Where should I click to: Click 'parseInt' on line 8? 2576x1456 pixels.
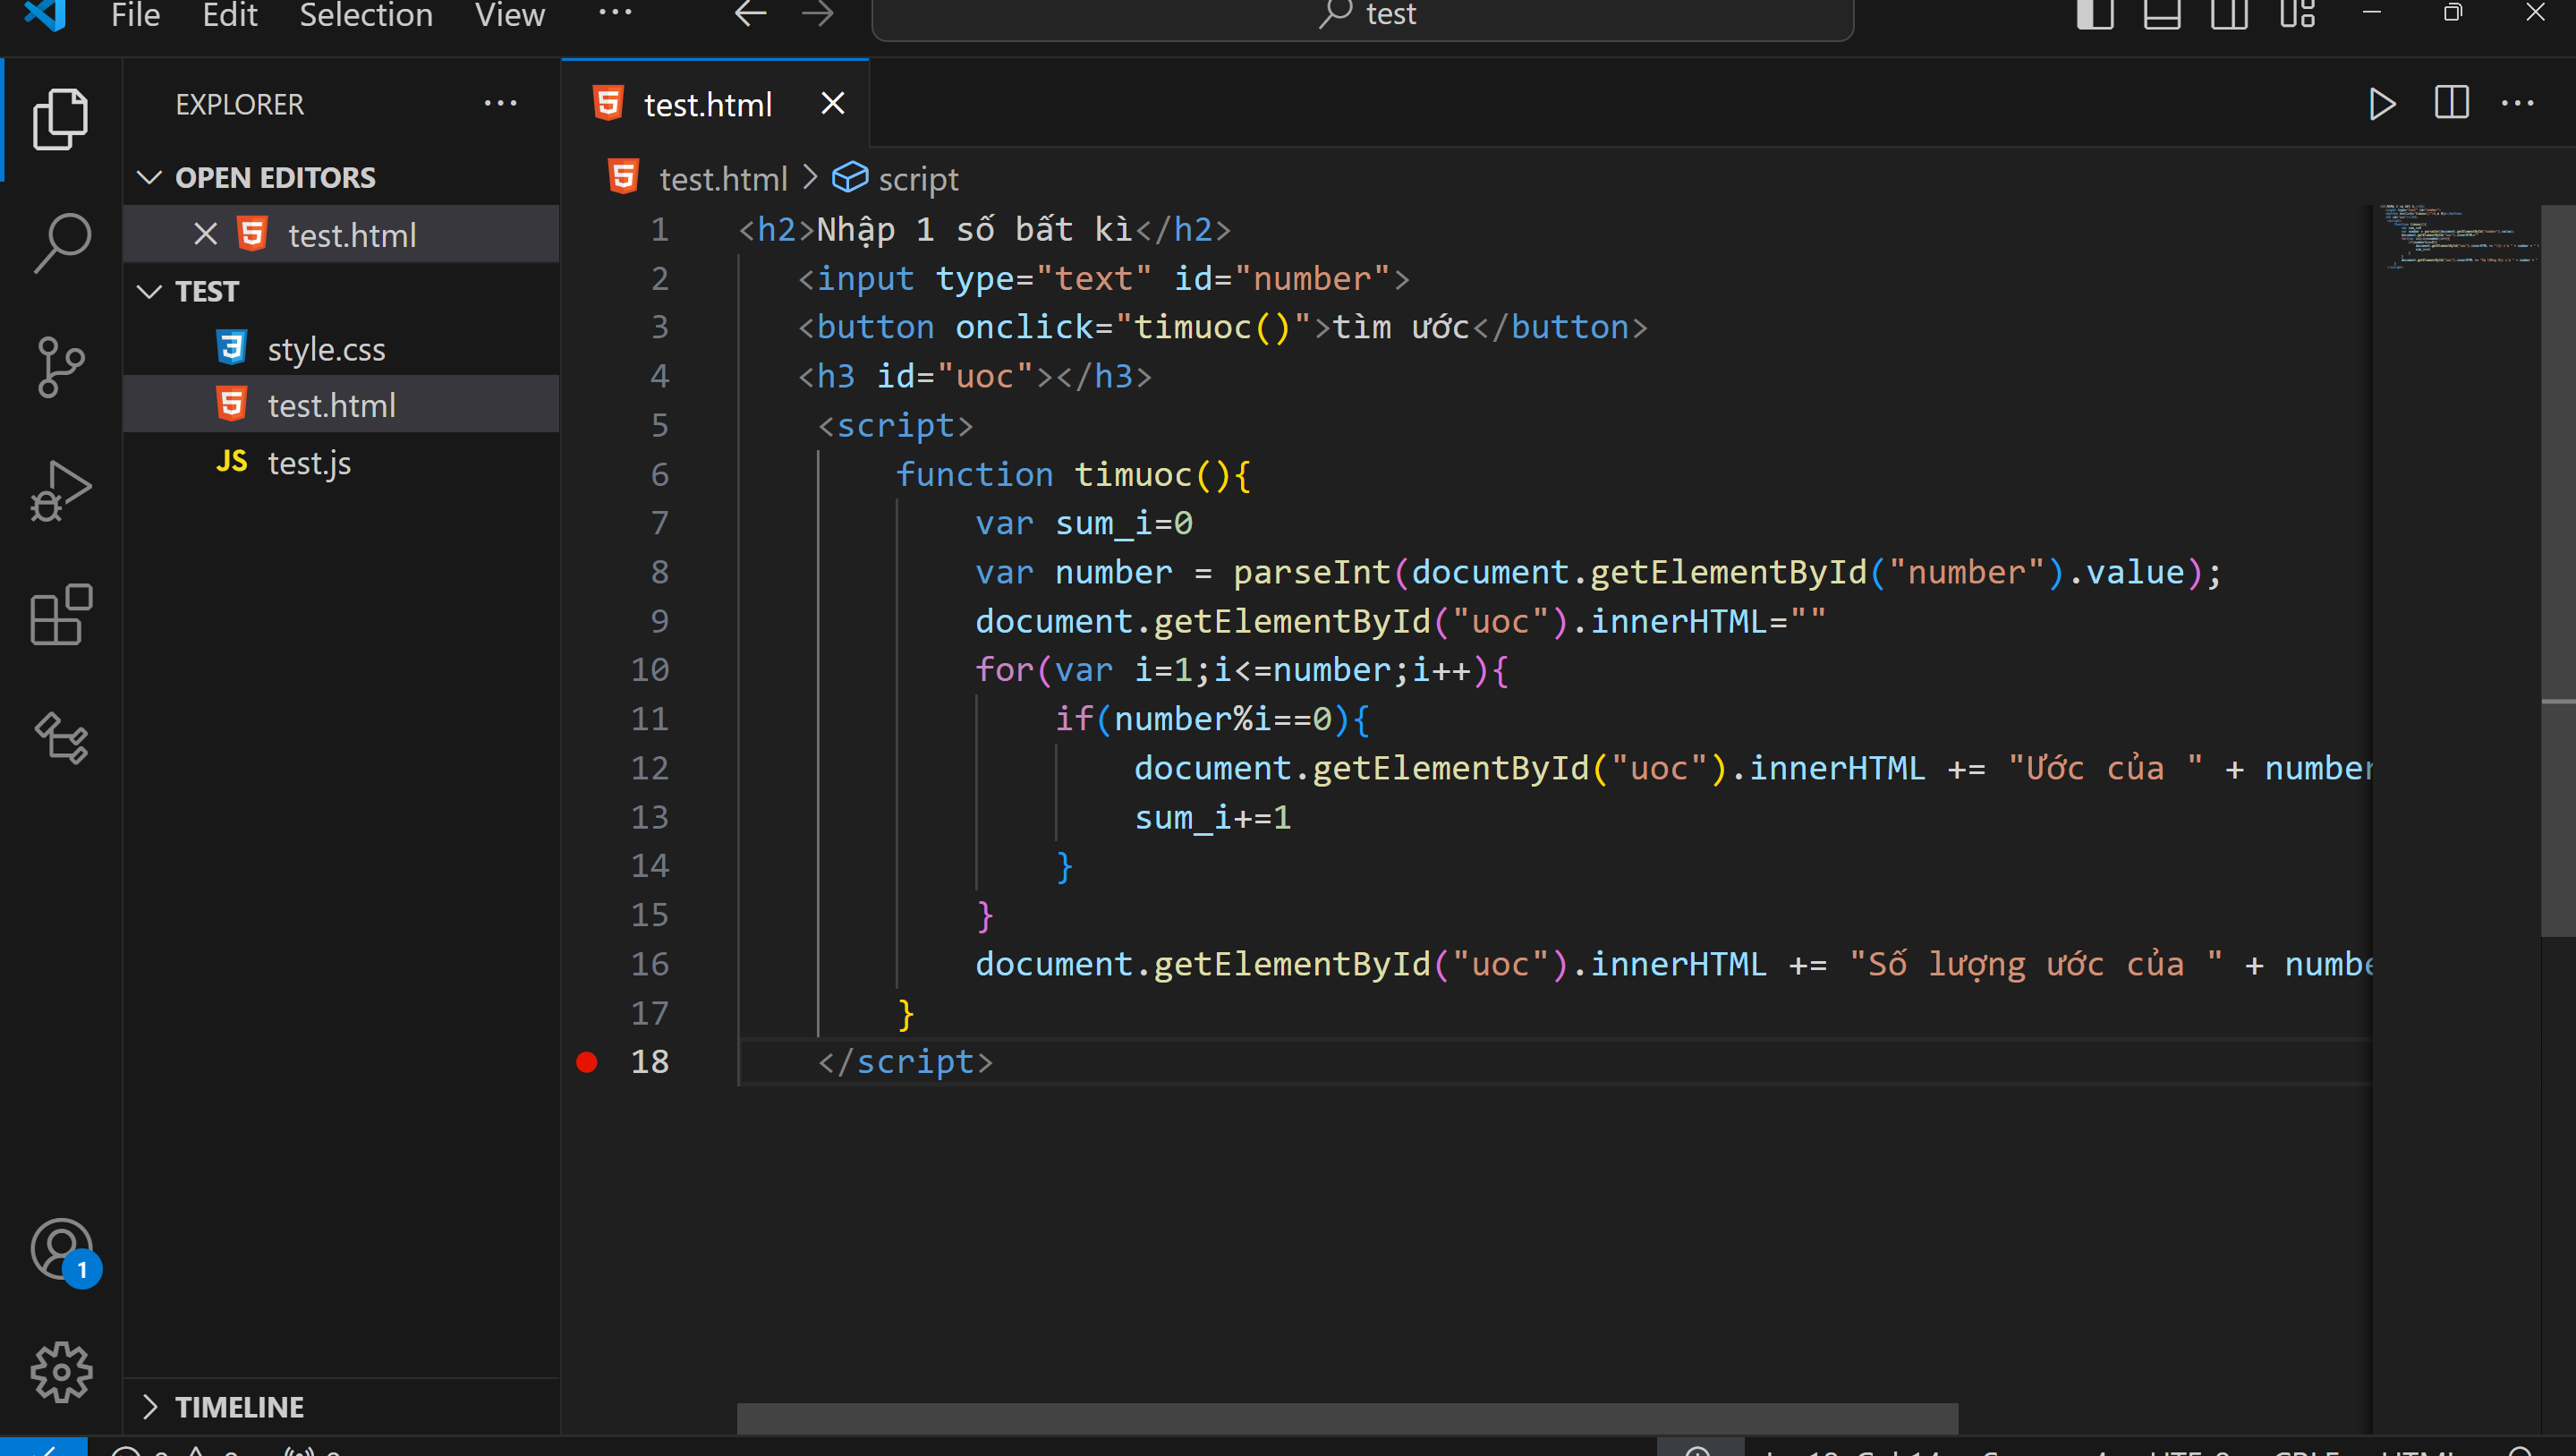coord(1311,572)
